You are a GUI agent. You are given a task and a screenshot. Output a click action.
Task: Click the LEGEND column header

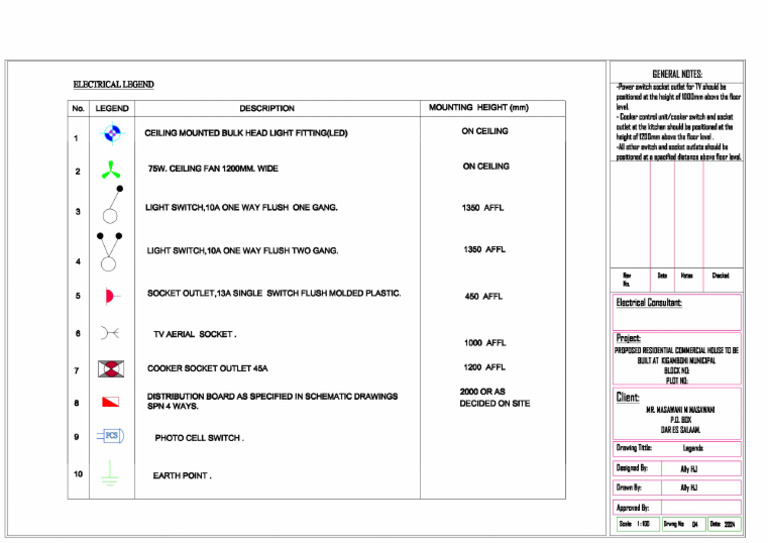pyautogui.click(x=112, y=108)
